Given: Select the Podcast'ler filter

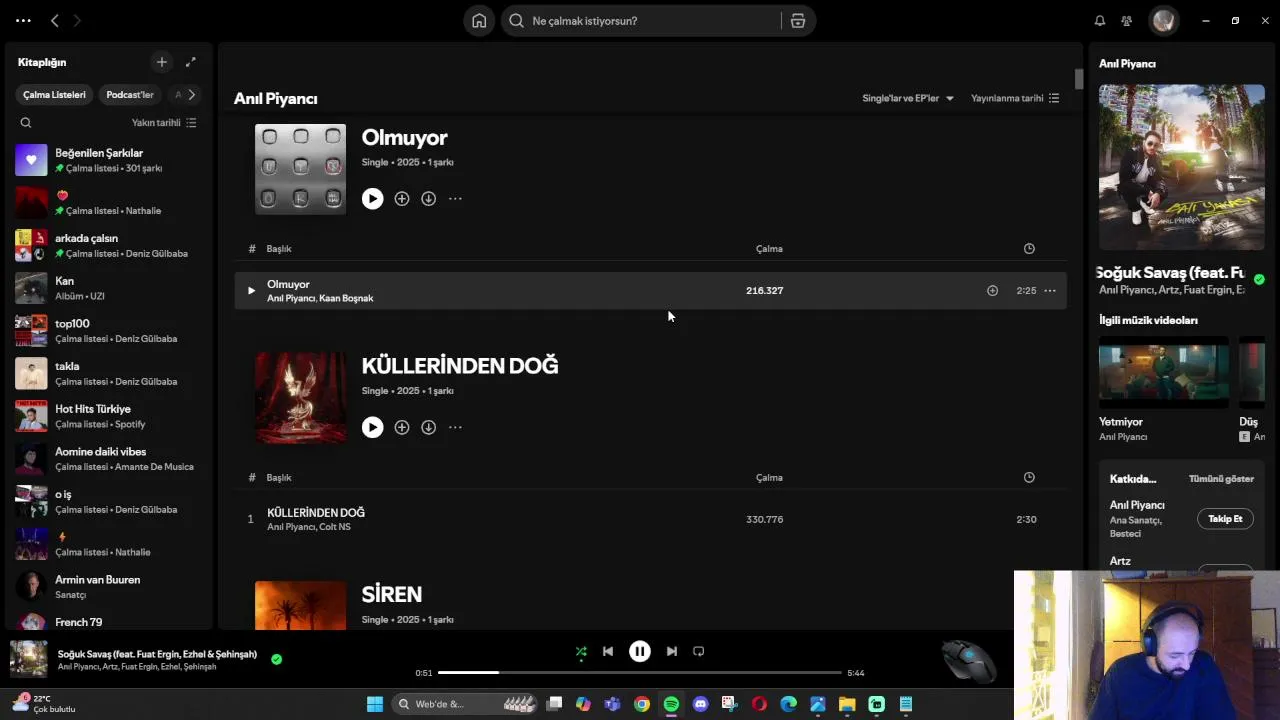Looking at the screenshot, I should pyautogui.click(x=130, y=95).
